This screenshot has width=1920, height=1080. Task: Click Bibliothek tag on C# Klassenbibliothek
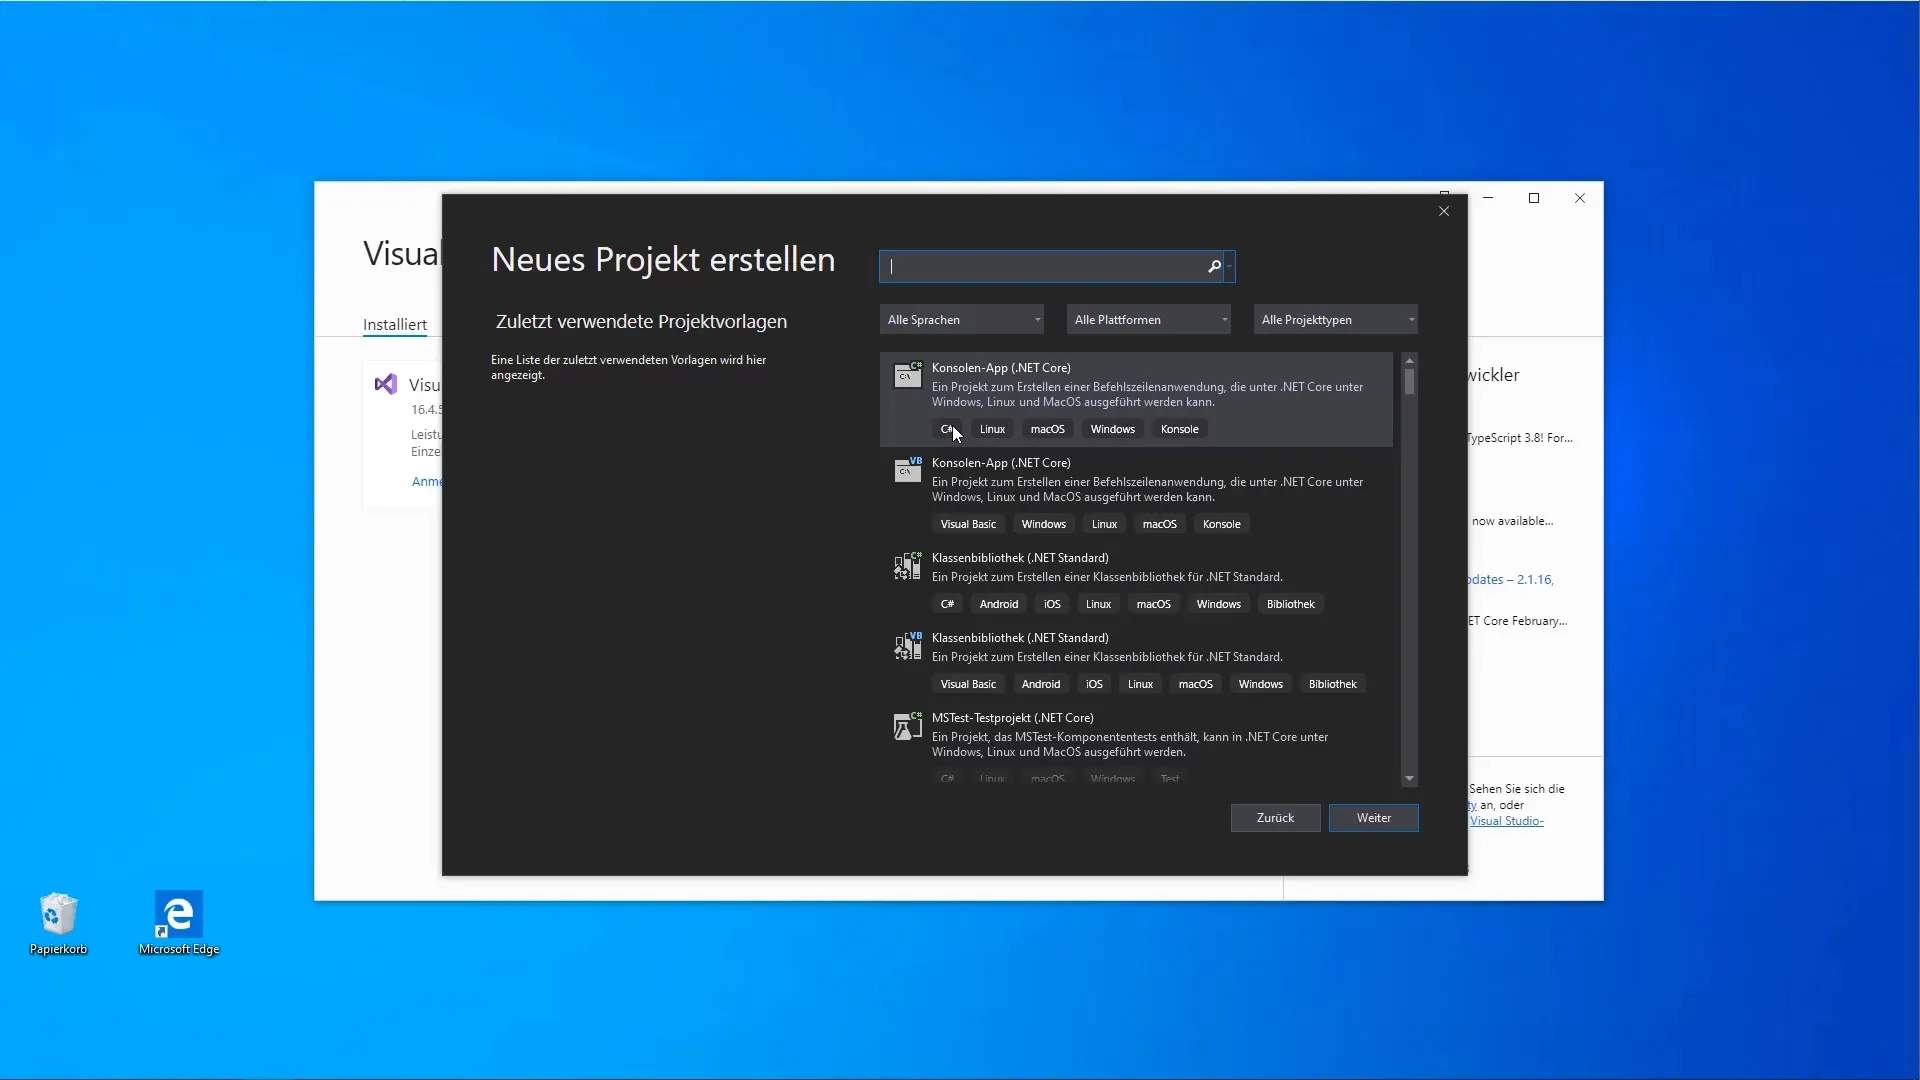click(1290, 604)
